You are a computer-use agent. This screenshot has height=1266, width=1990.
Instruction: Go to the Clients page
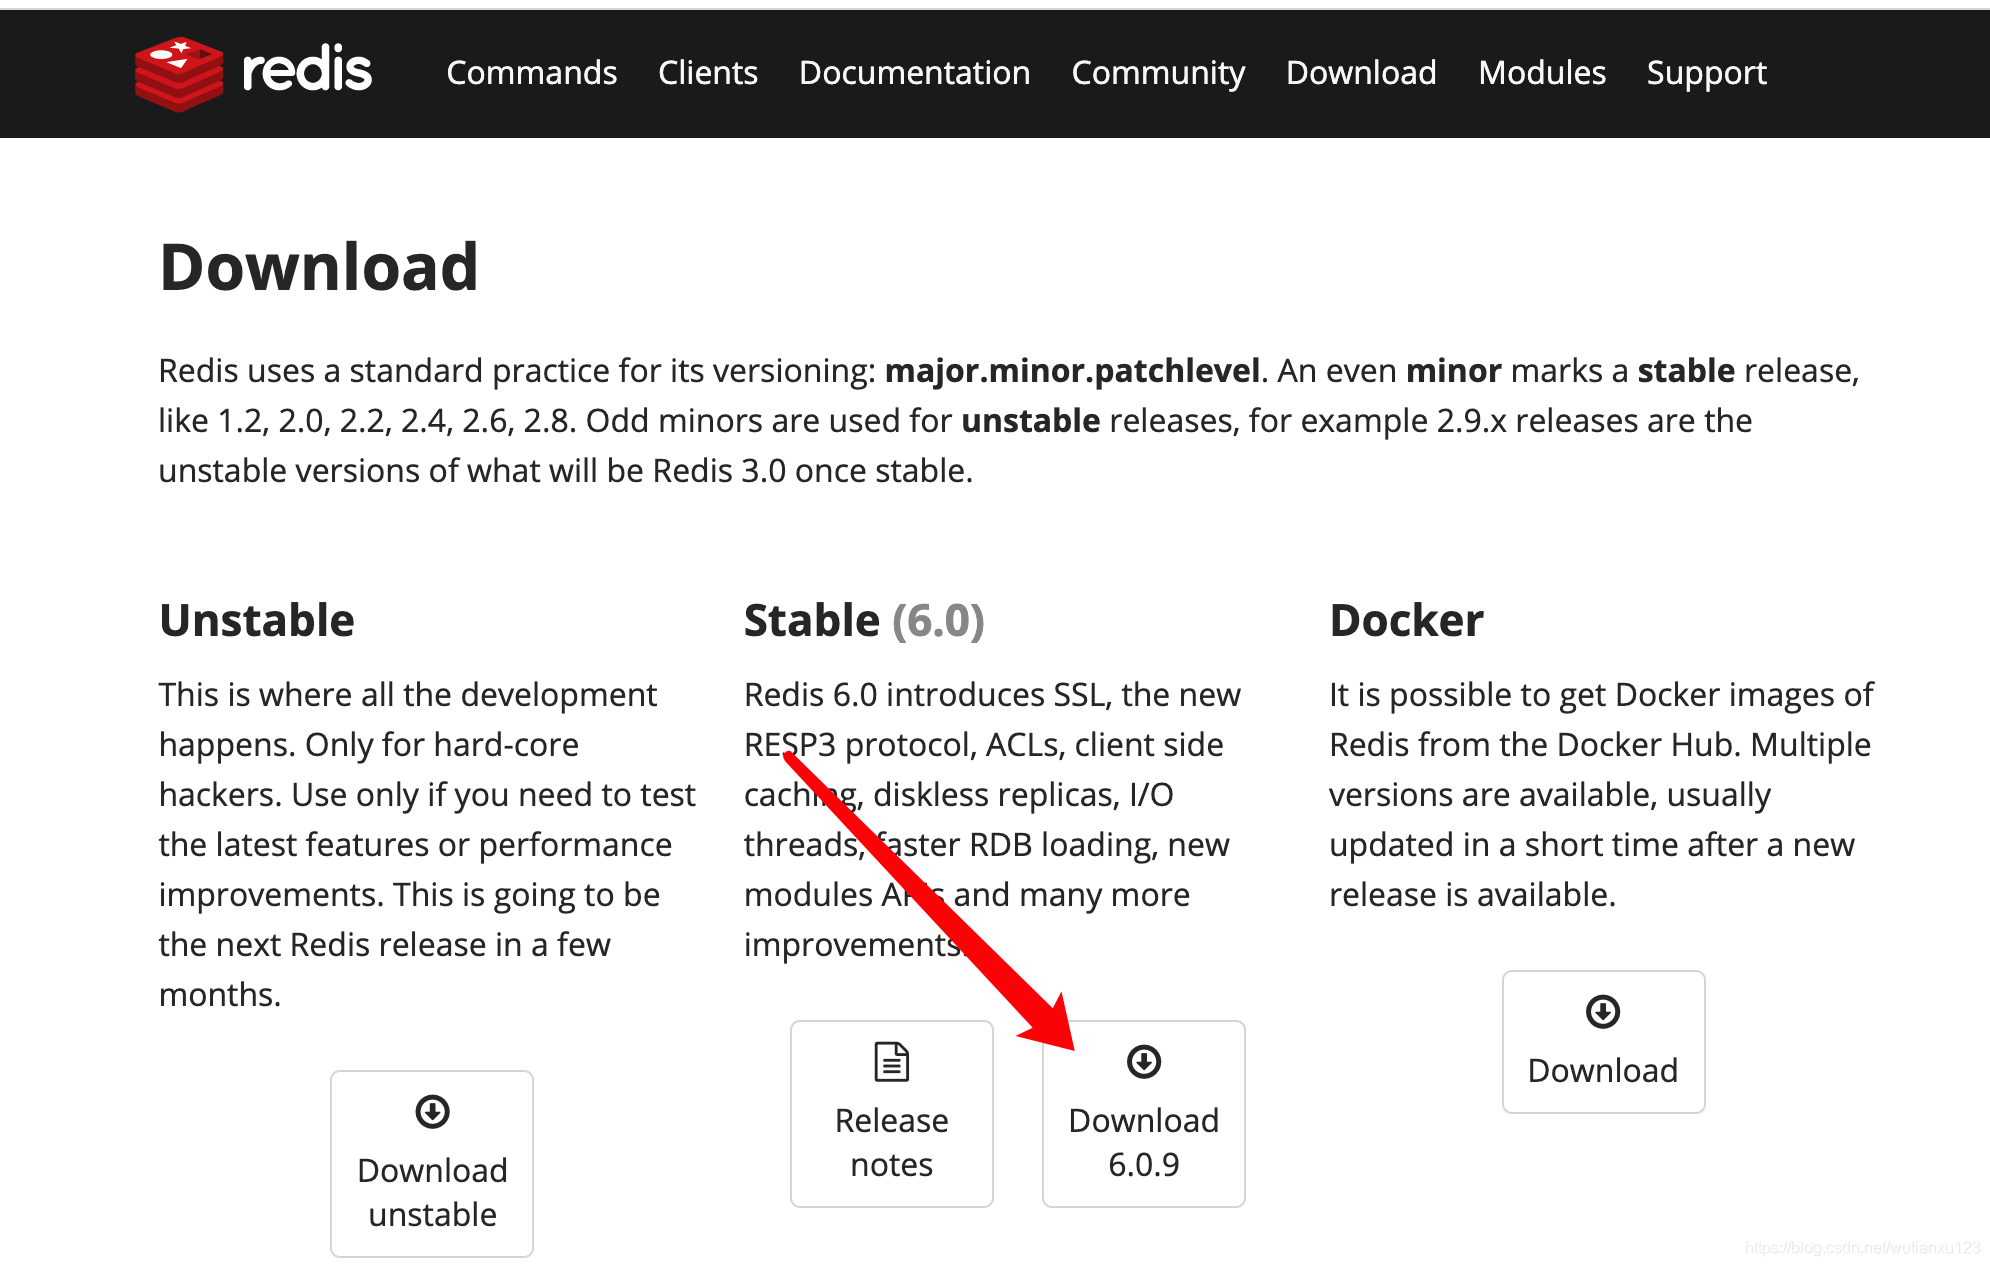[708, 72]
